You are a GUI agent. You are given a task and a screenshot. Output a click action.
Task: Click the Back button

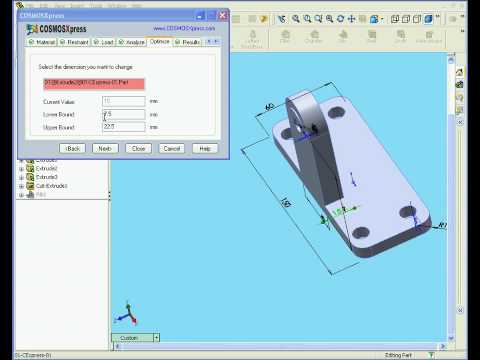pyautogui.click(x=72, y=148)
